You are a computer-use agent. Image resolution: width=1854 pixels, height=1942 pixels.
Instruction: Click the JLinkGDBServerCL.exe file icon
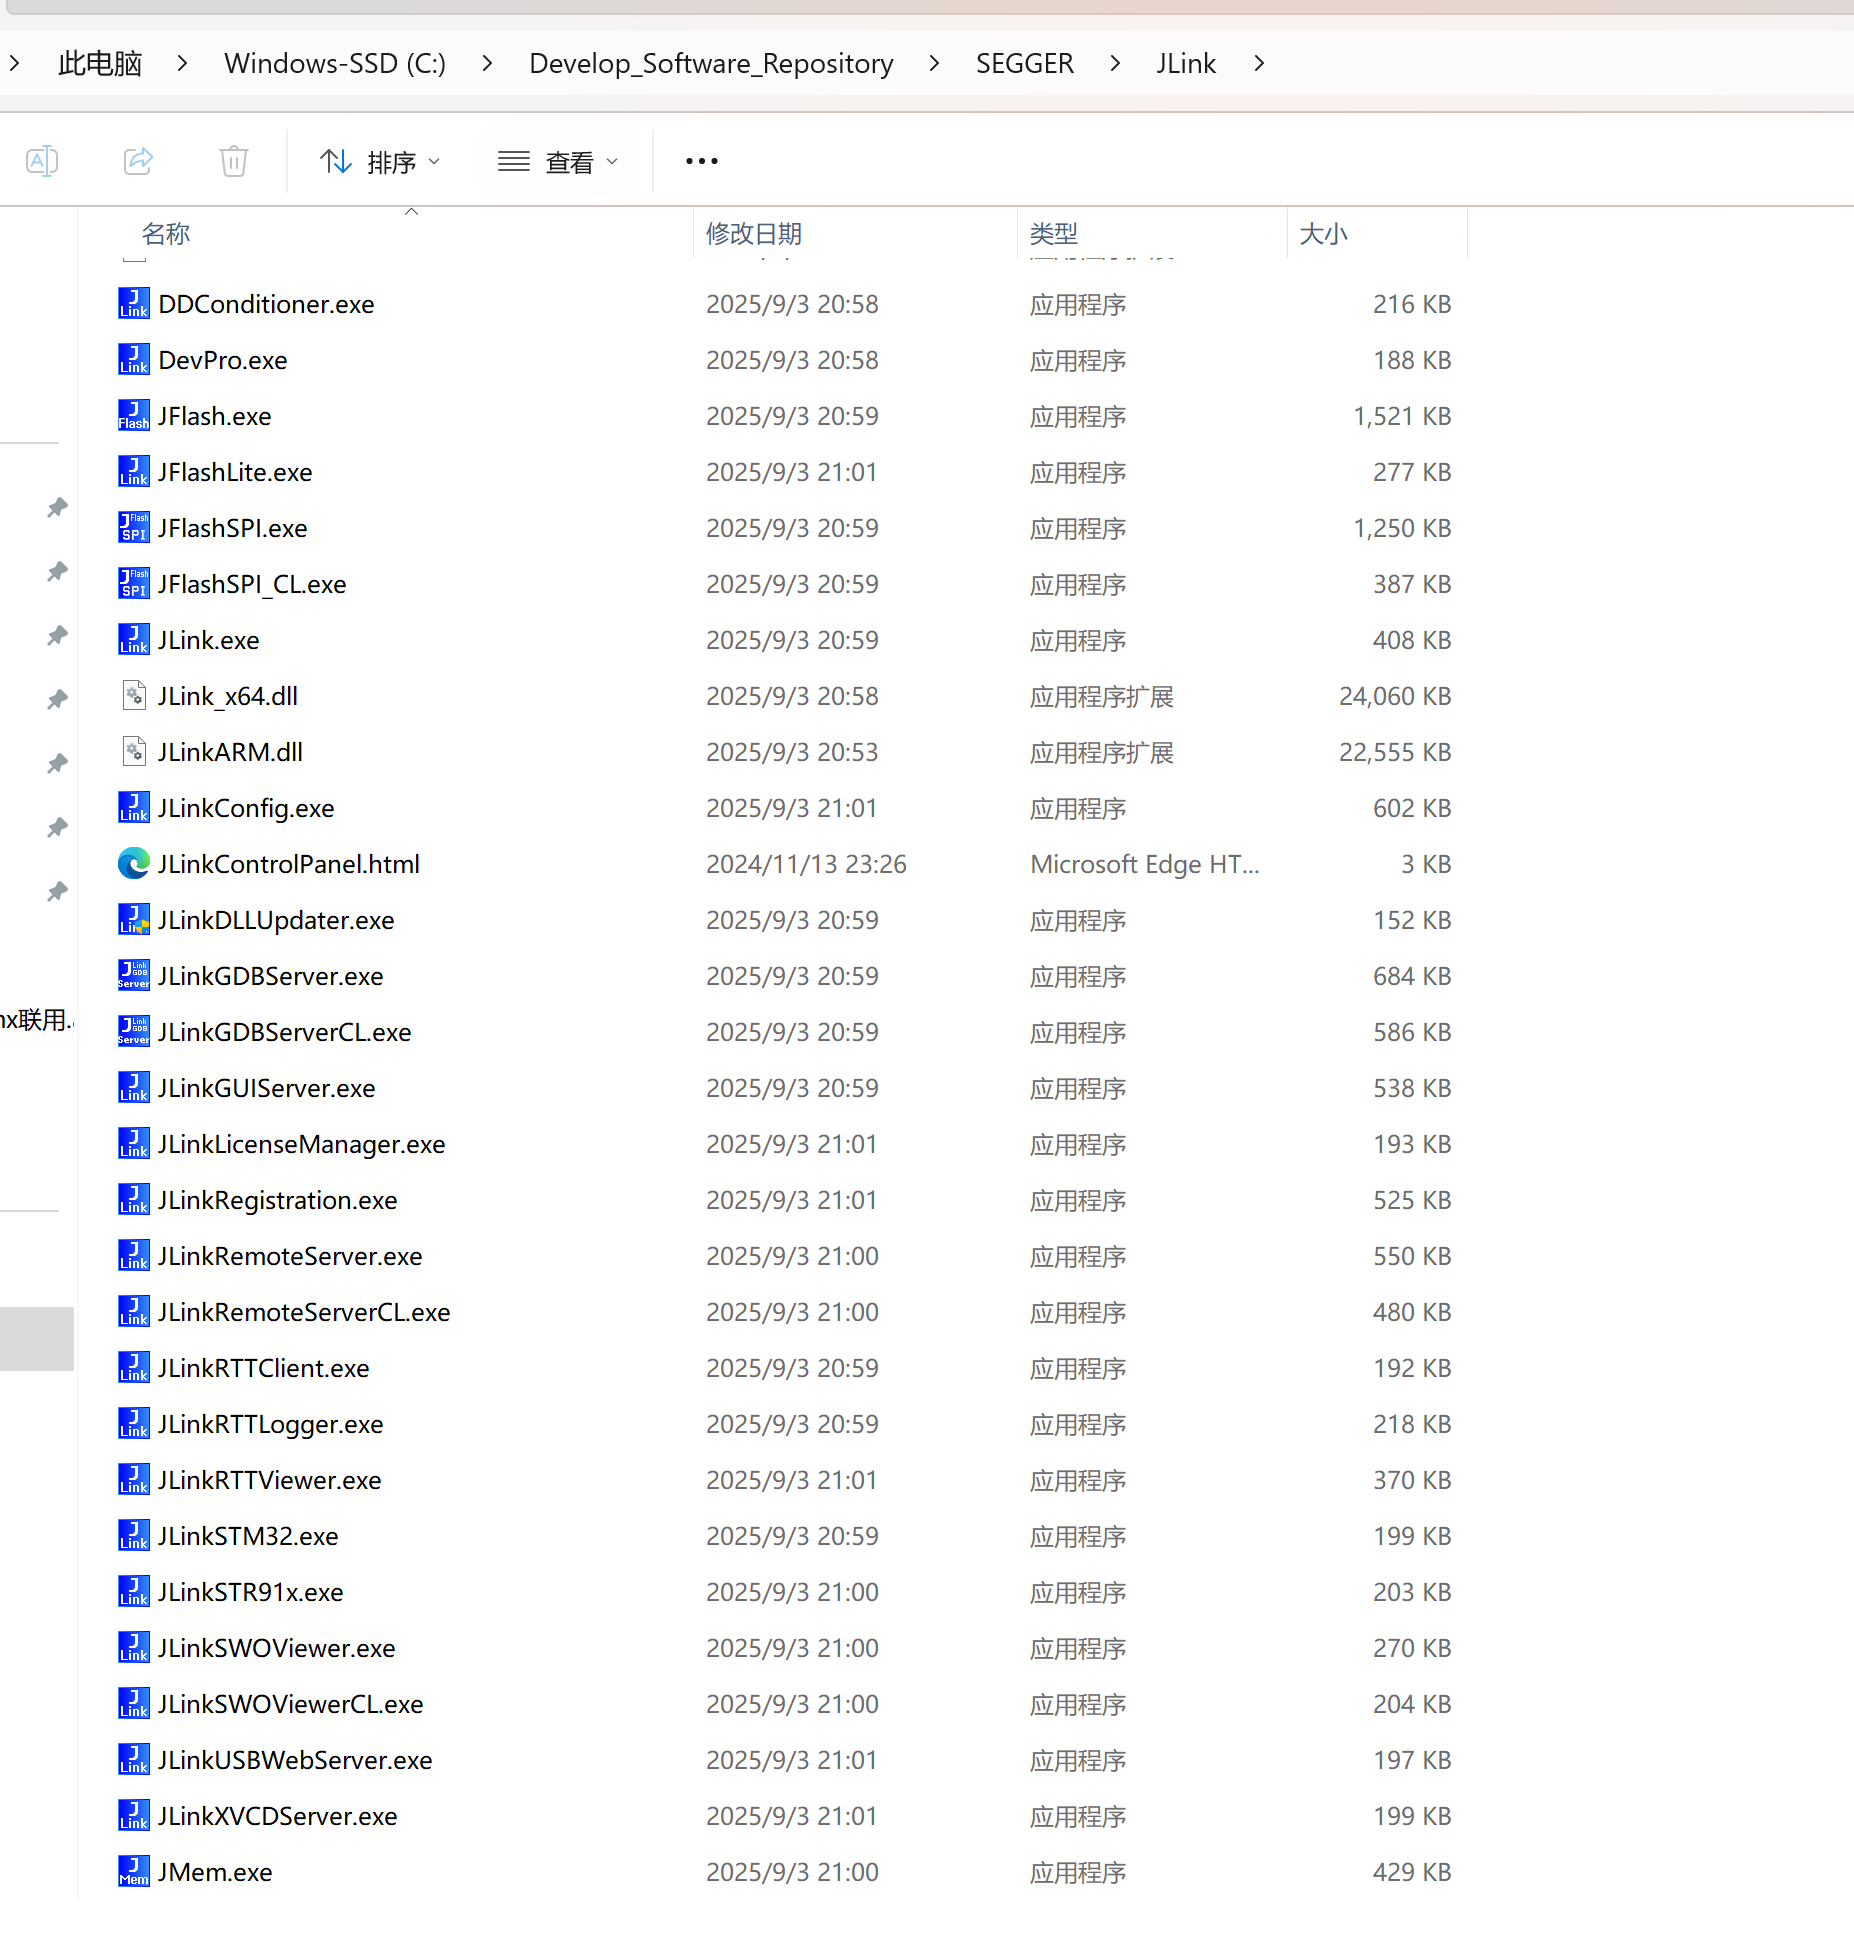(134, 1032)
